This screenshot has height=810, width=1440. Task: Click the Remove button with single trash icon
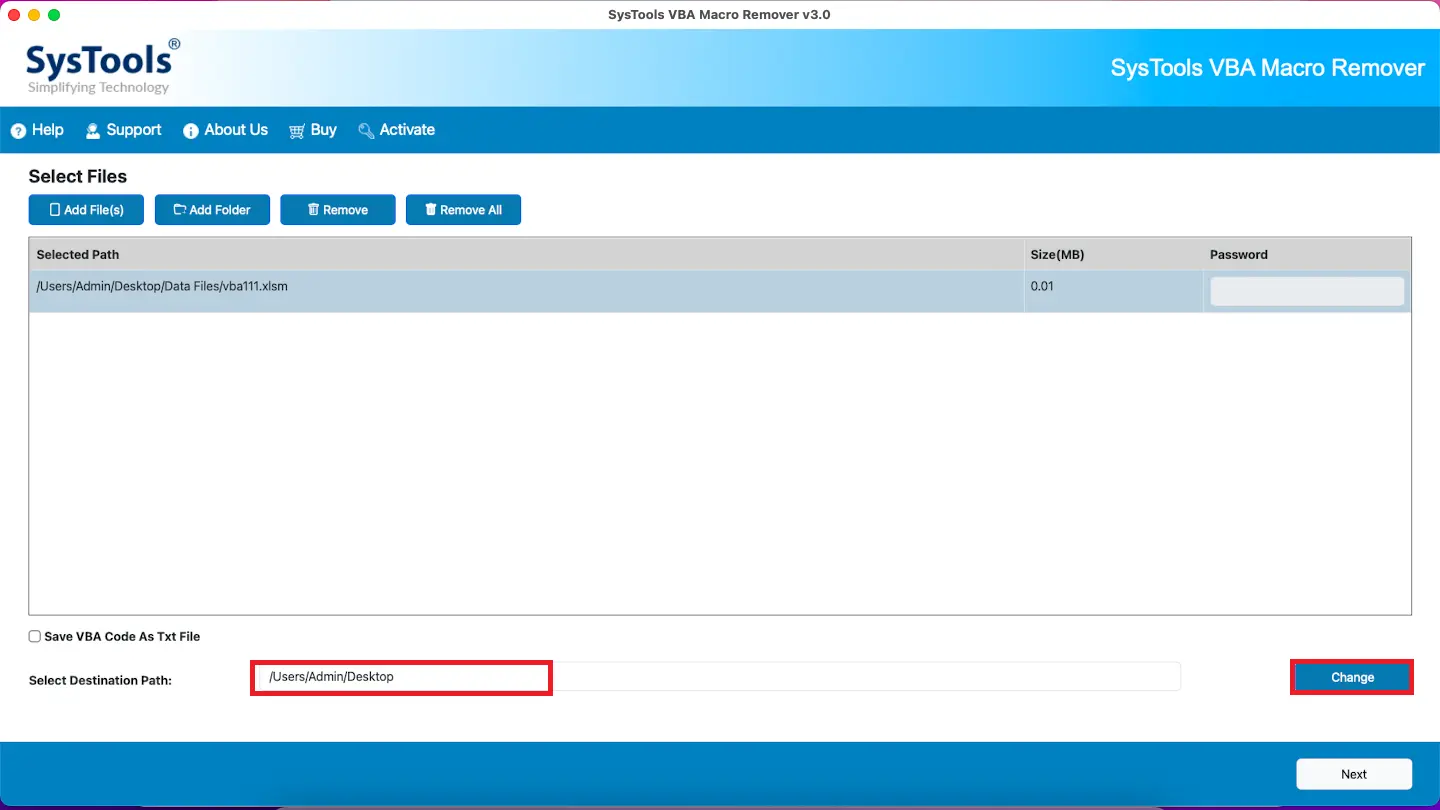click(x=338, y=210)
